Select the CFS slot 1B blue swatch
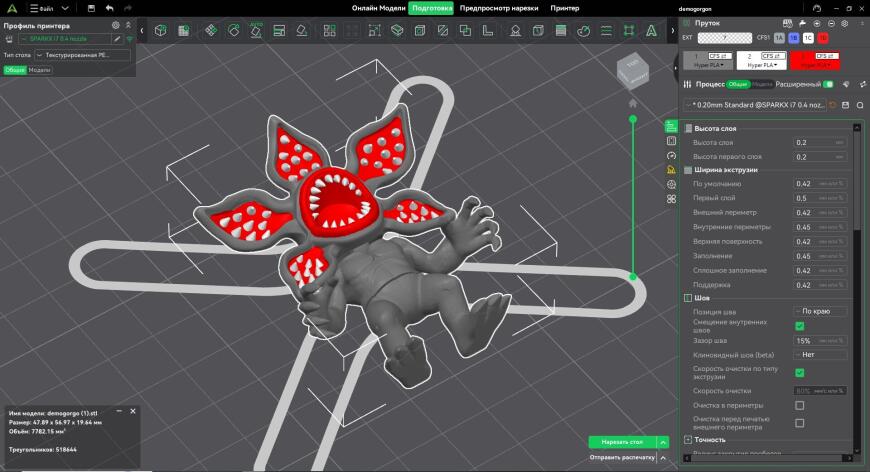Viewport: 870px width, 472px height. 793,38
